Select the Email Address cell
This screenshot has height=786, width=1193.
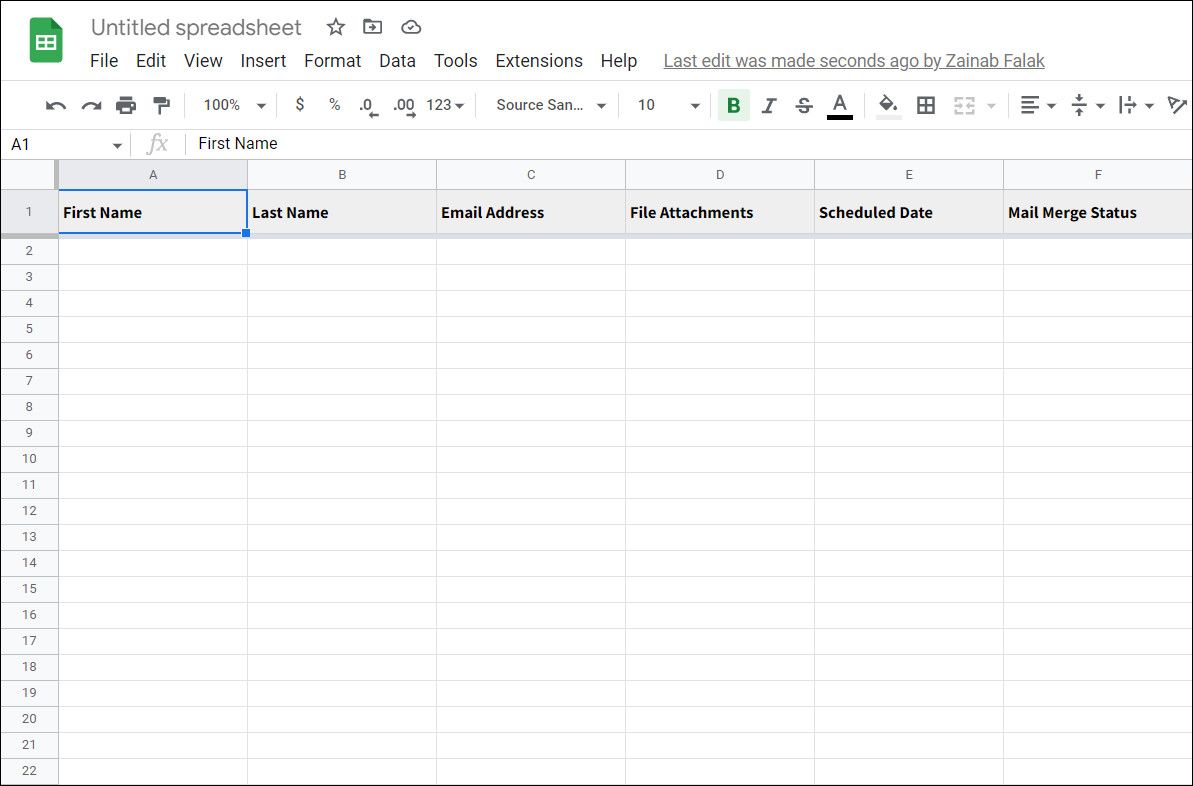[x=531, y=212]
